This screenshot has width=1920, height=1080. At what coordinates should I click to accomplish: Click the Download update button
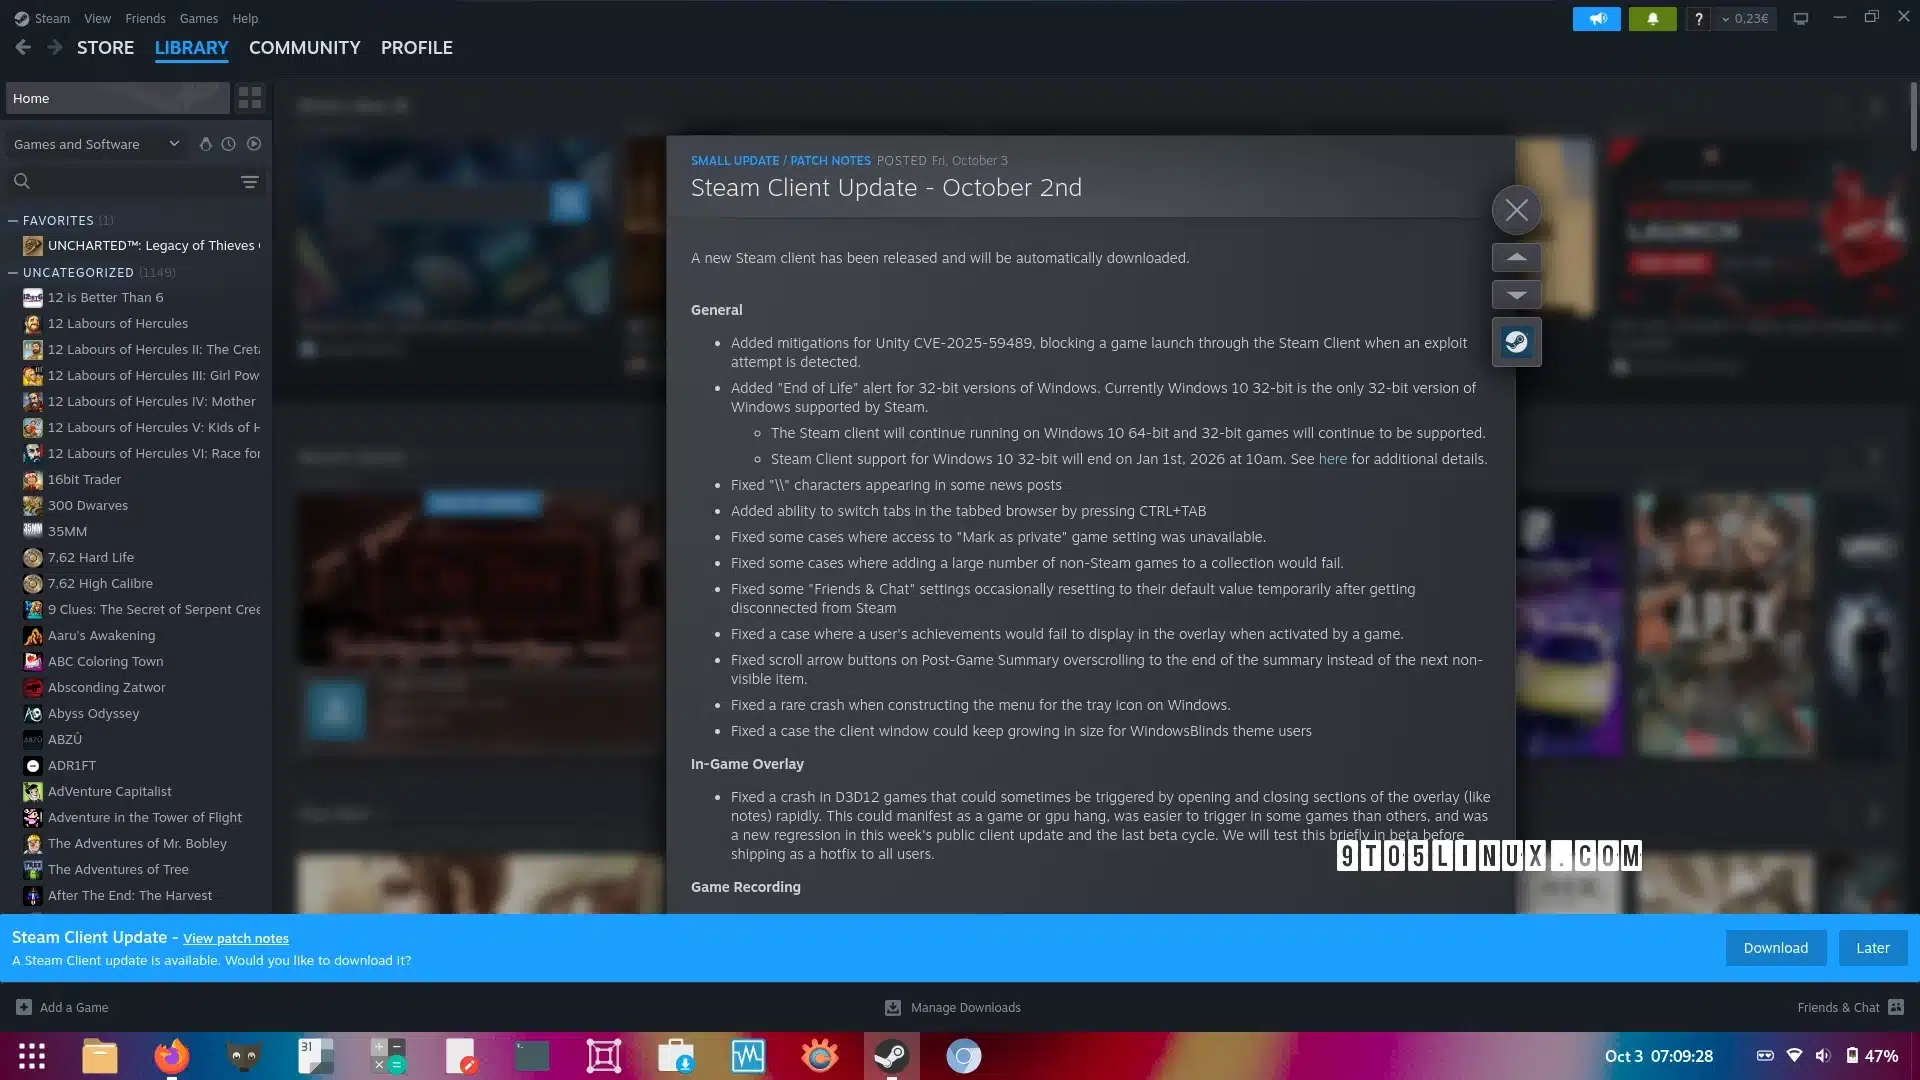[1775, 947]
